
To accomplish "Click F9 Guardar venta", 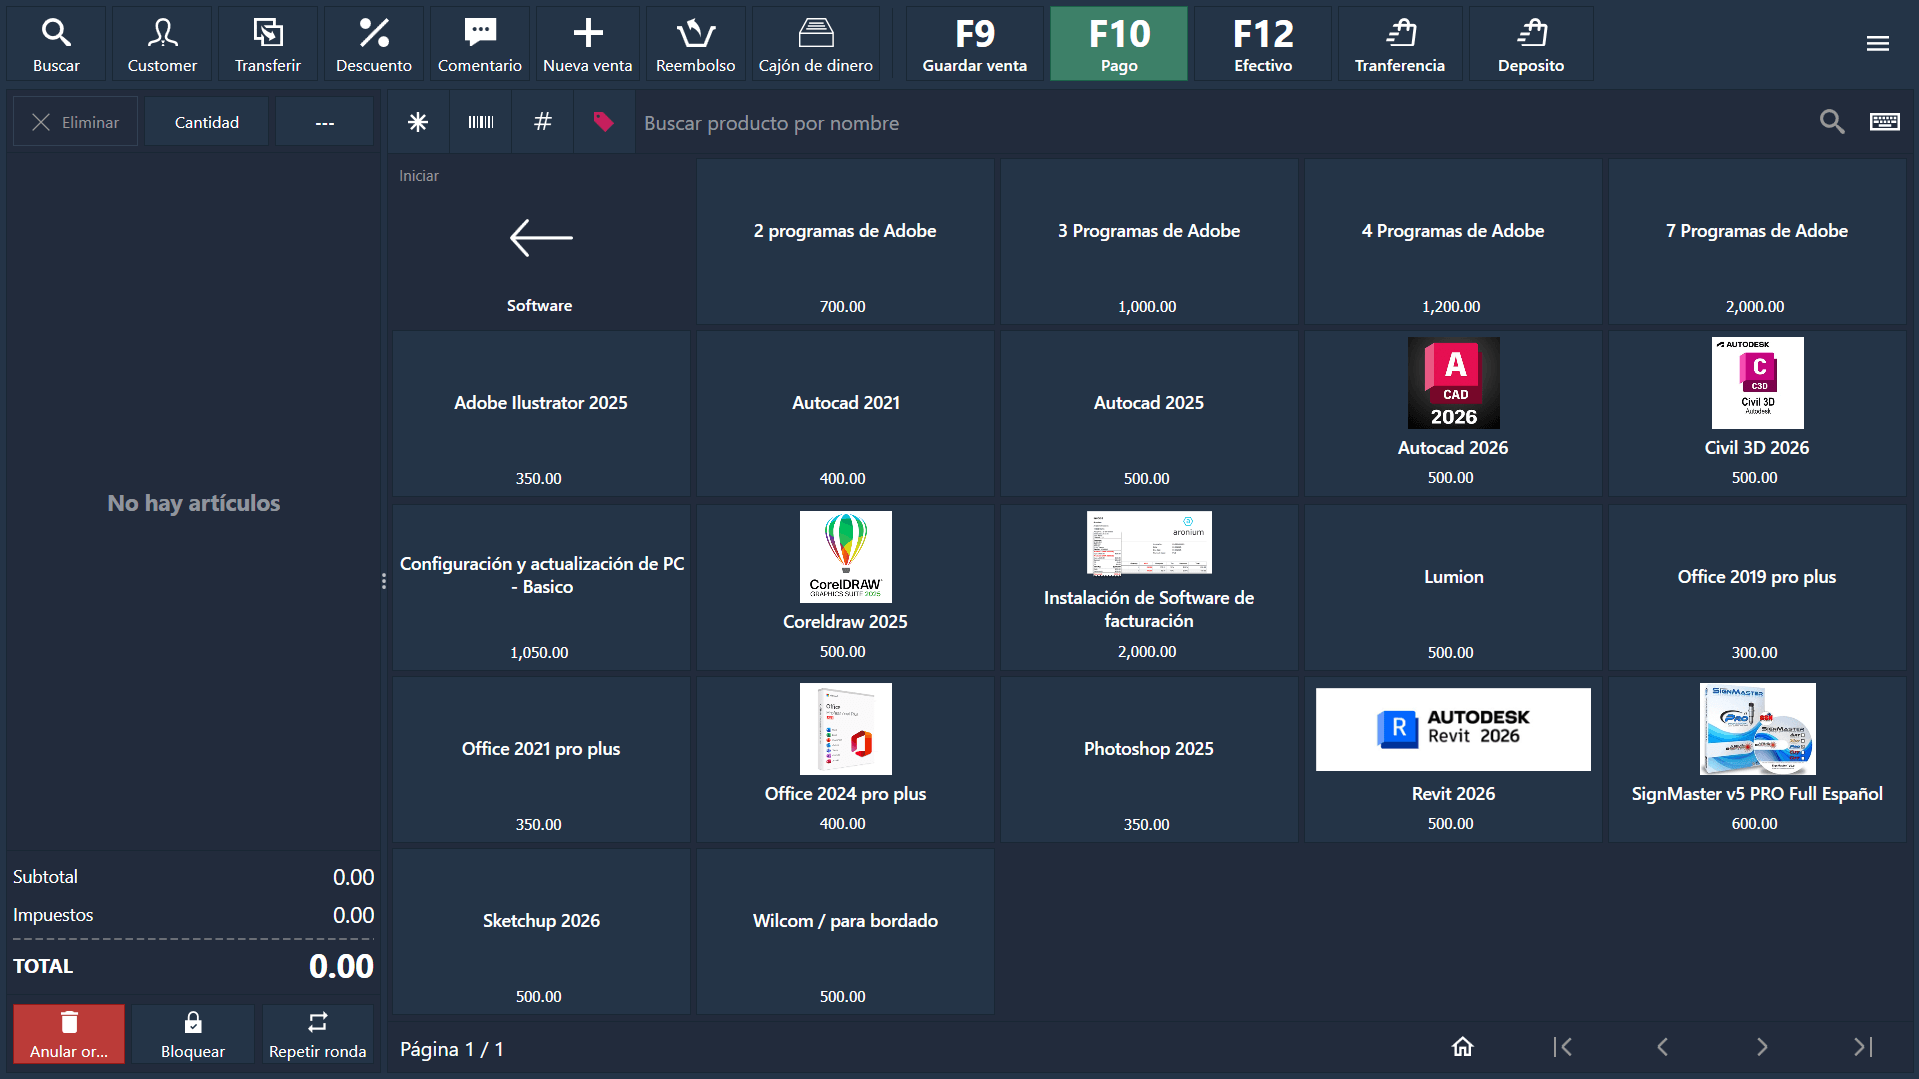I will (975, 44).
